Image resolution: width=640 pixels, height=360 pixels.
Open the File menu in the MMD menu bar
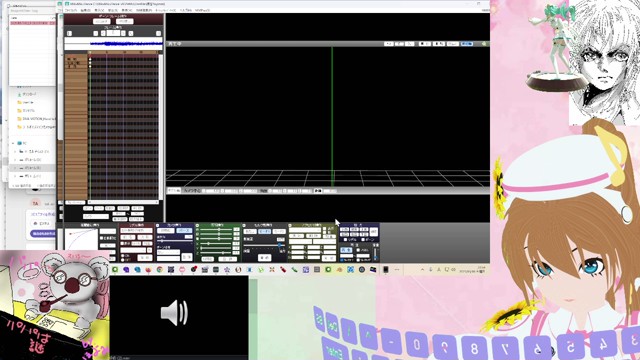click(71, 10)
